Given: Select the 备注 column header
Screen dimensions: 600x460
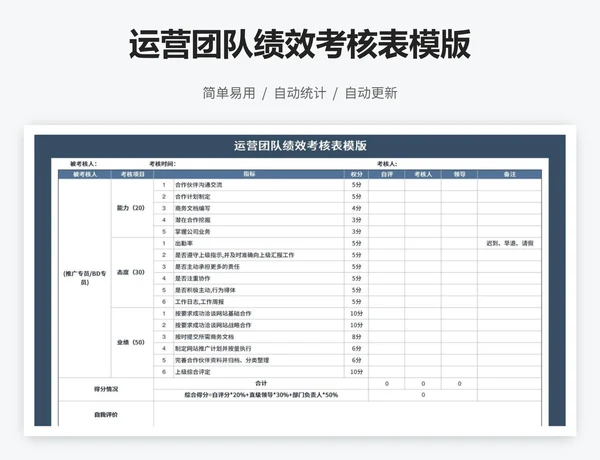Looking at the screenshot, I should click(x=510, y=174).
